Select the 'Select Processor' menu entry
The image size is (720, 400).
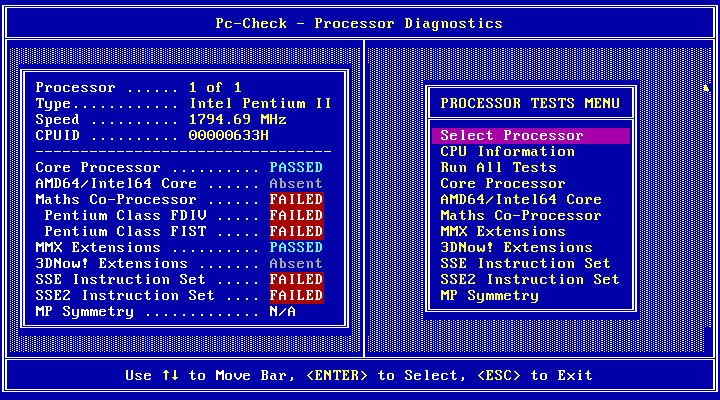coord(531,135)
